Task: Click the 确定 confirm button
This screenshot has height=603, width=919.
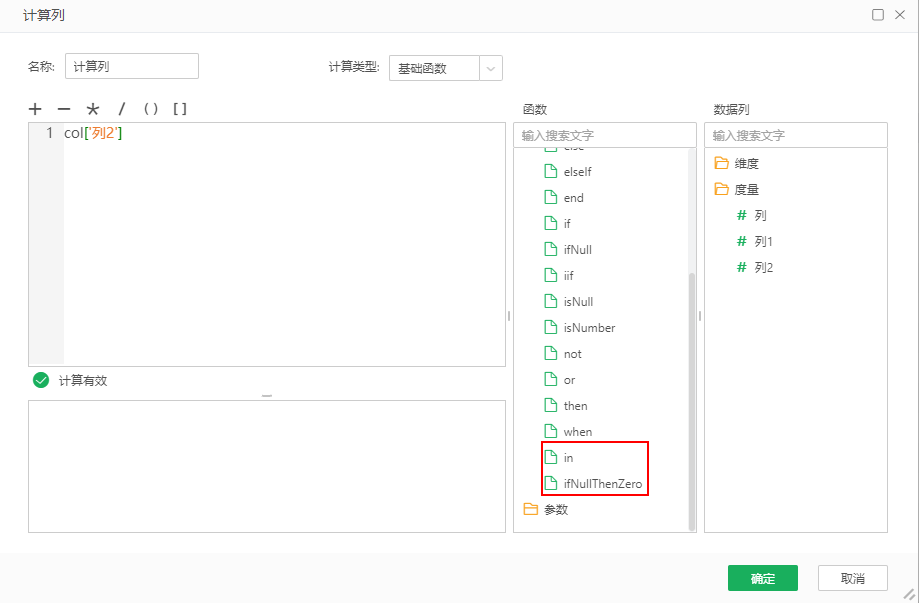Action: click(762, 578)
